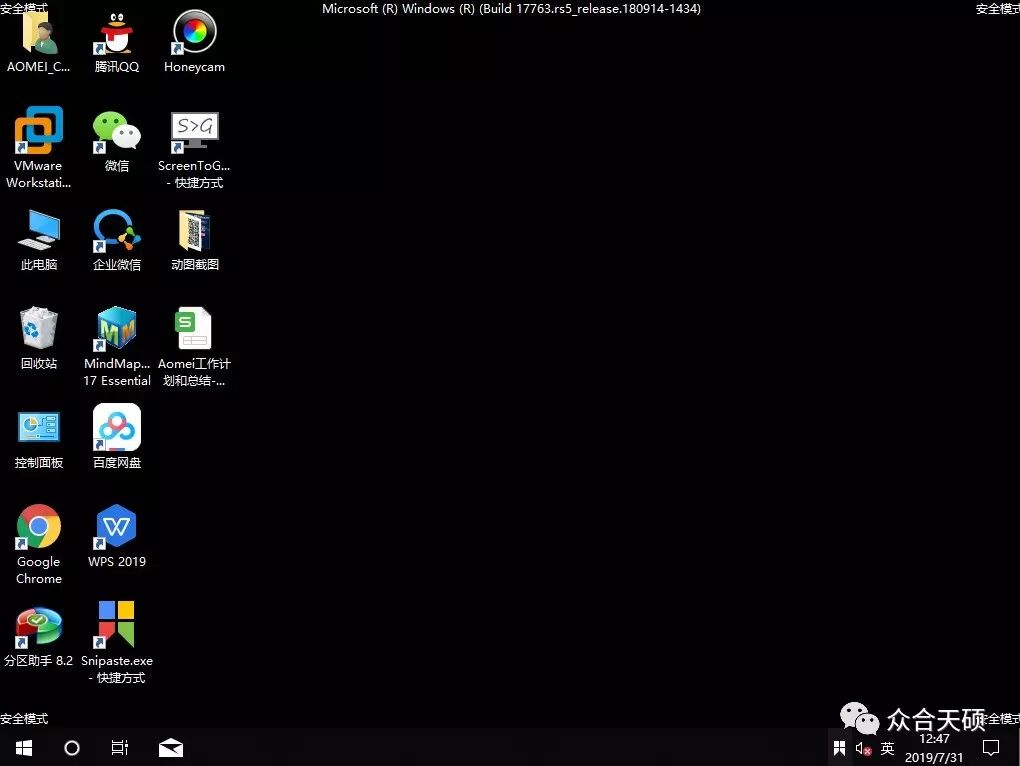
Task: Select the 动图截图 folder icon
Action: pyautogui.click(x=194, y=231)
